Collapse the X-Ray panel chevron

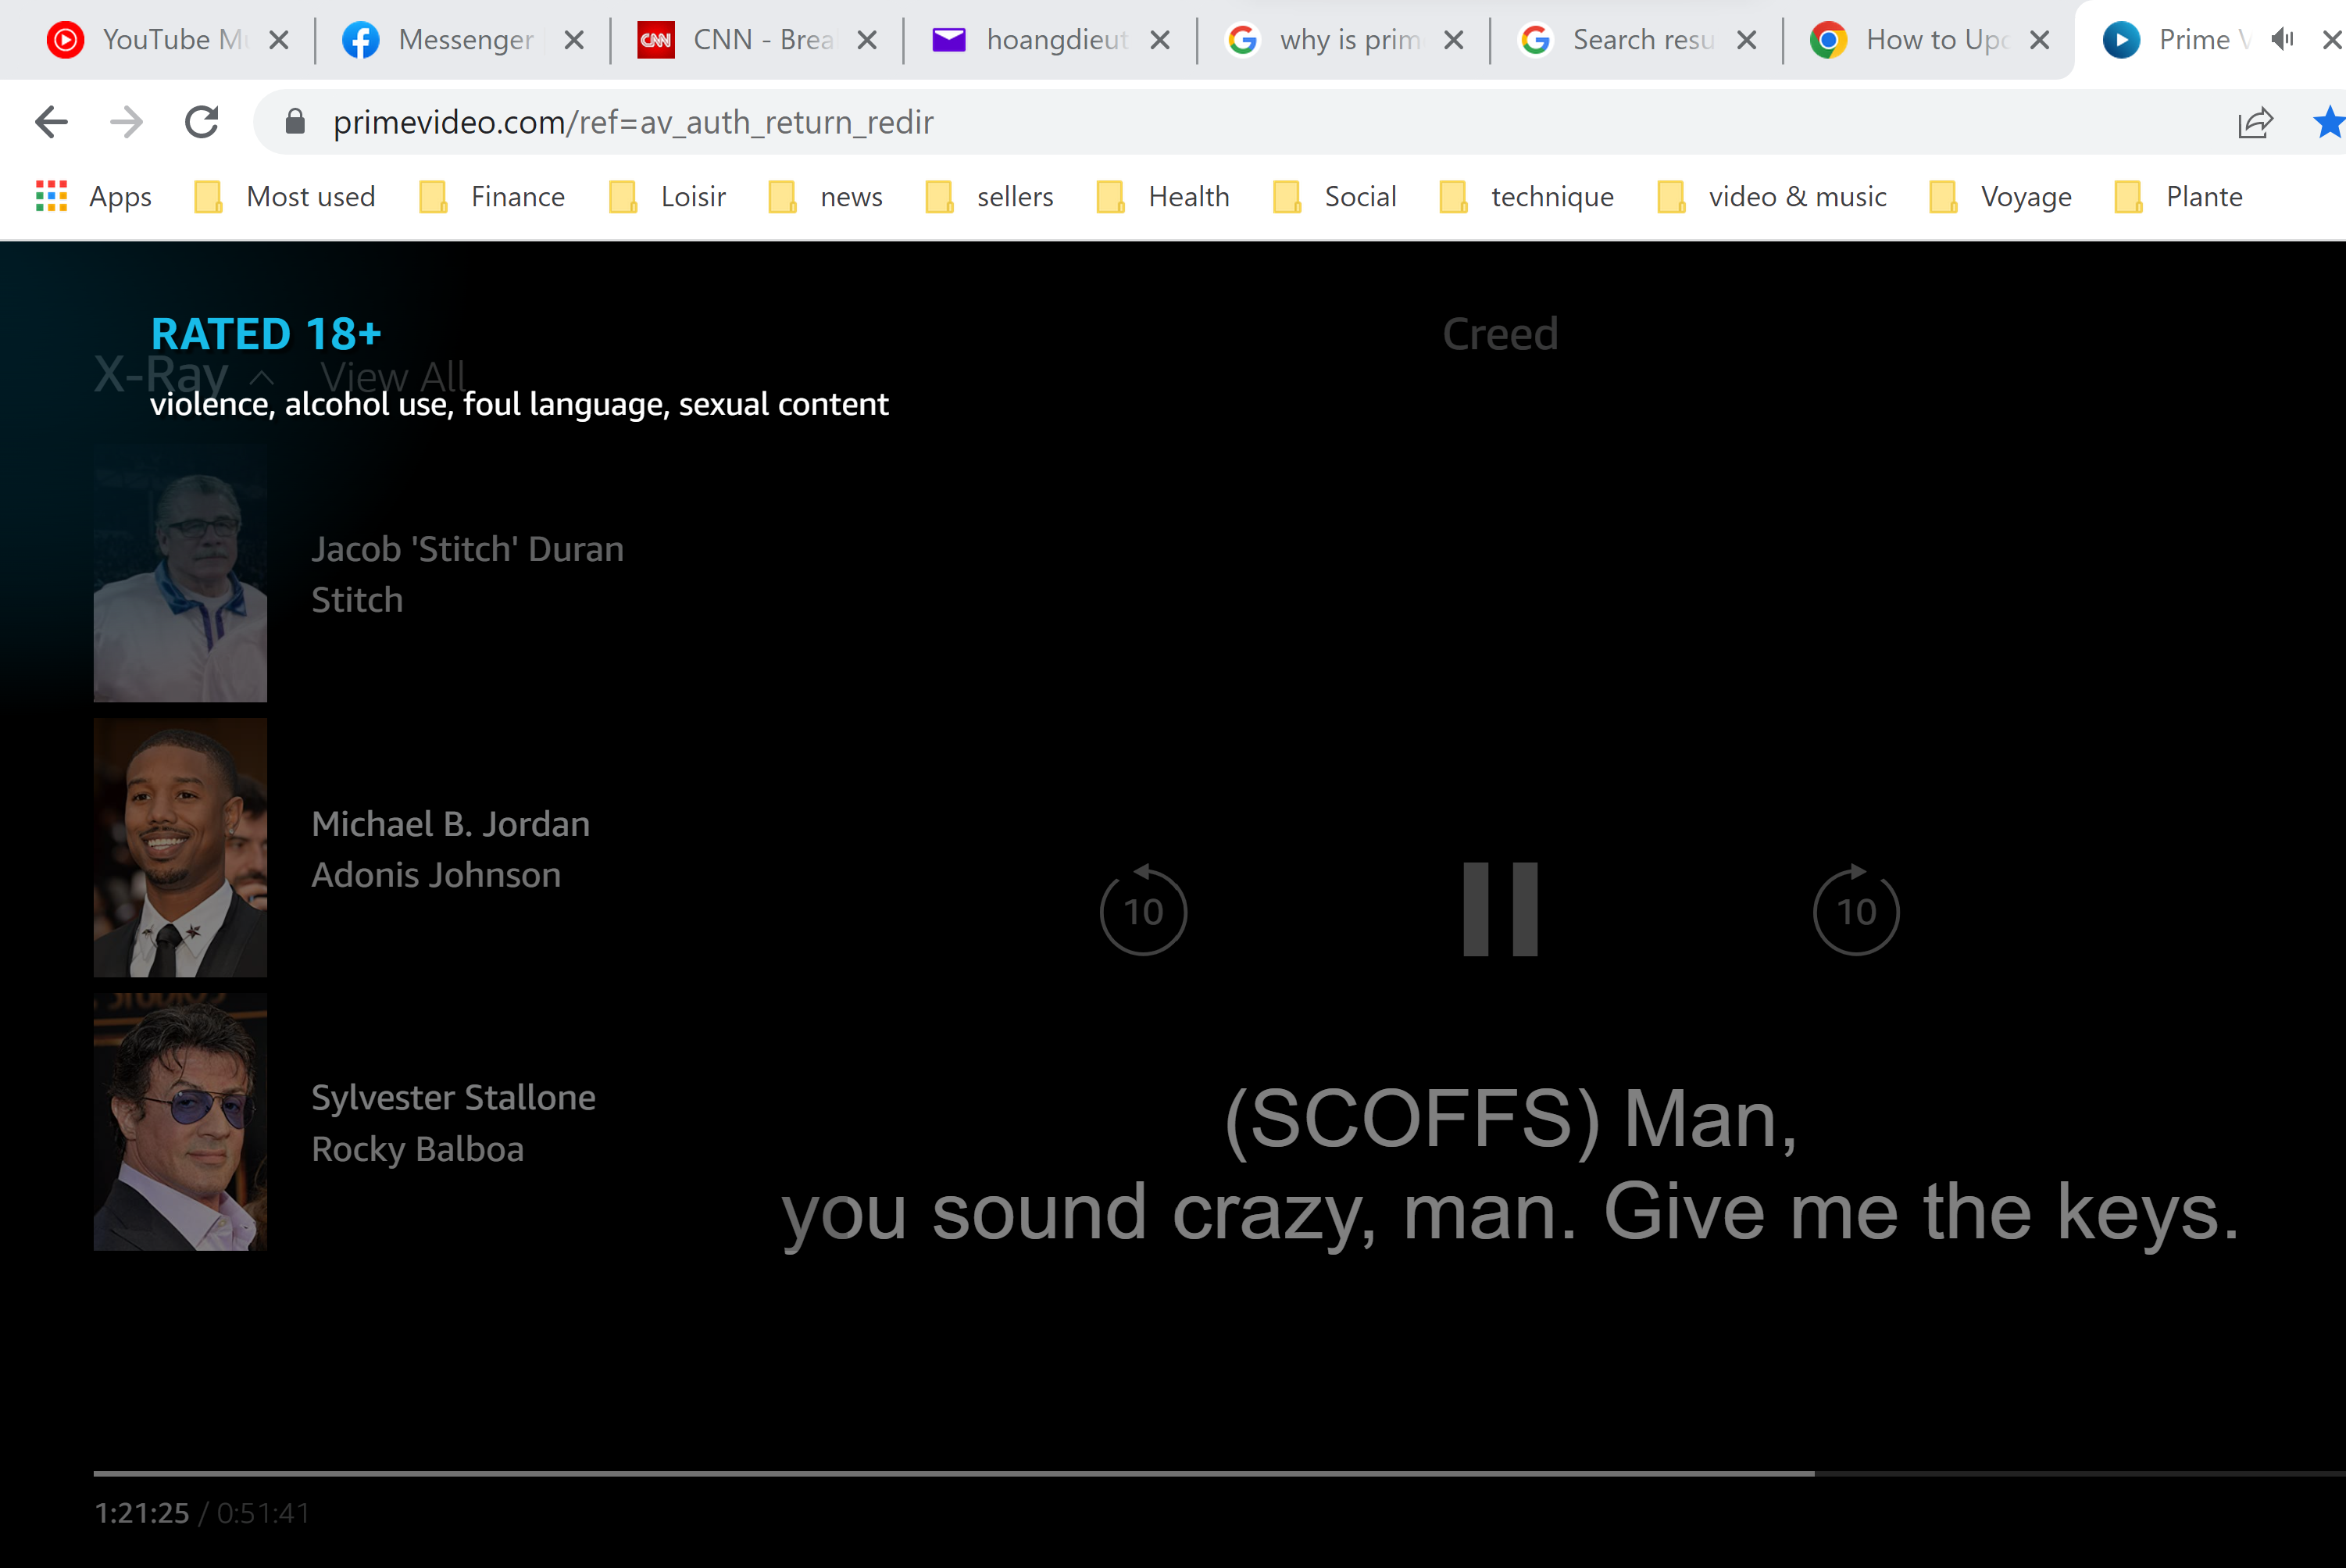click(x=261, y=377)
